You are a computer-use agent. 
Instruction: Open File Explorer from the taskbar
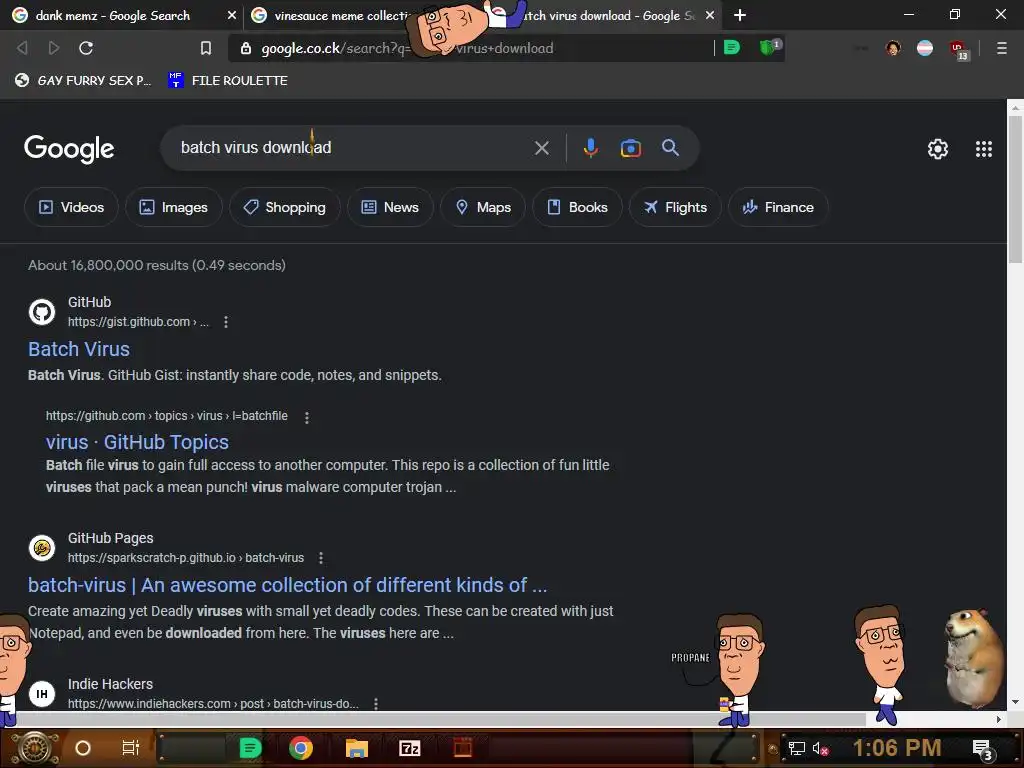tap(357, 748)
